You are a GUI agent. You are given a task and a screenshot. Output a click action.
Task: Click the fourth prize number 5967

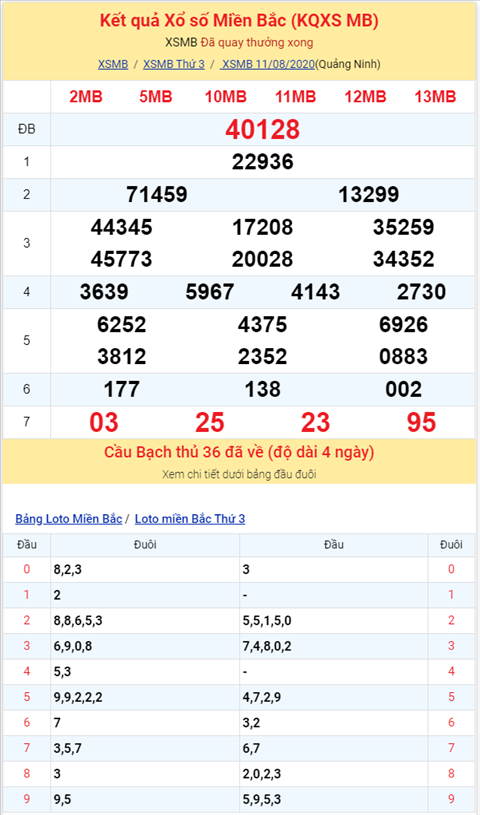tap(210, 292)
